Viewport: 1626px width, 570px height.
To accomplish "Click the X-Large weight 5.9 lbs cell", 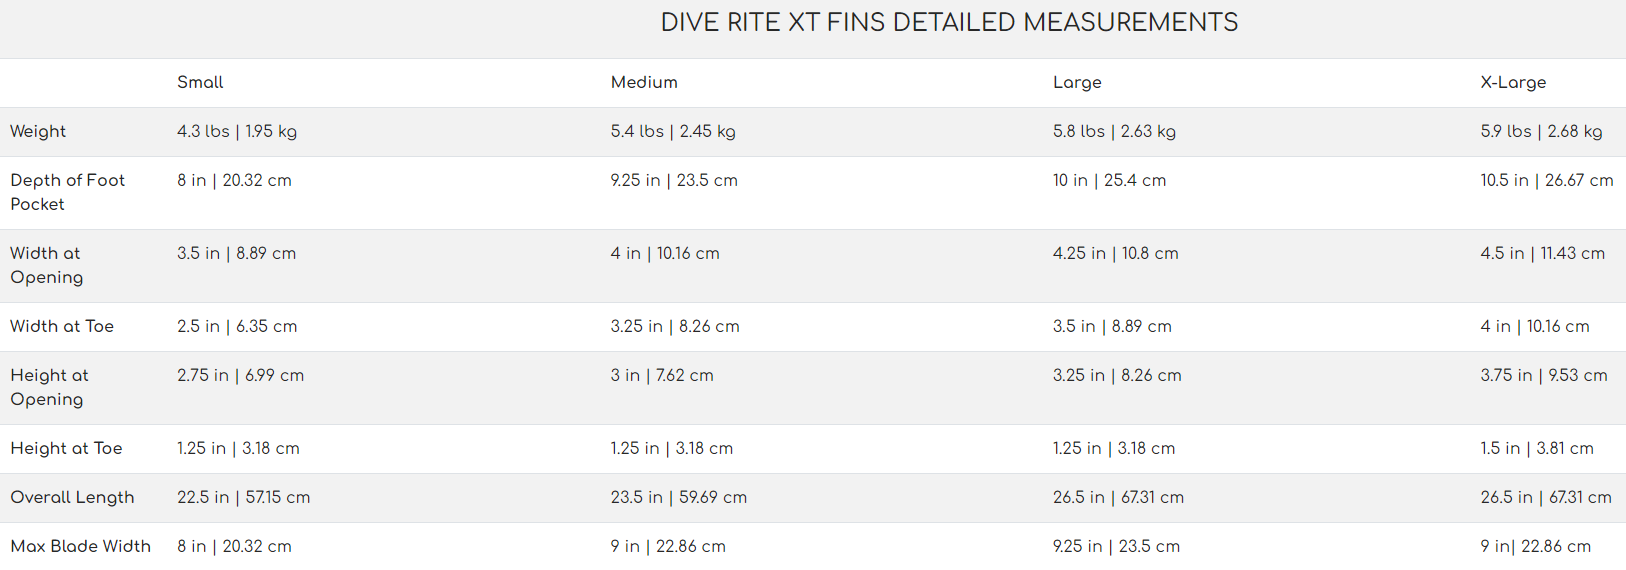I will (x=1542, y=132).
